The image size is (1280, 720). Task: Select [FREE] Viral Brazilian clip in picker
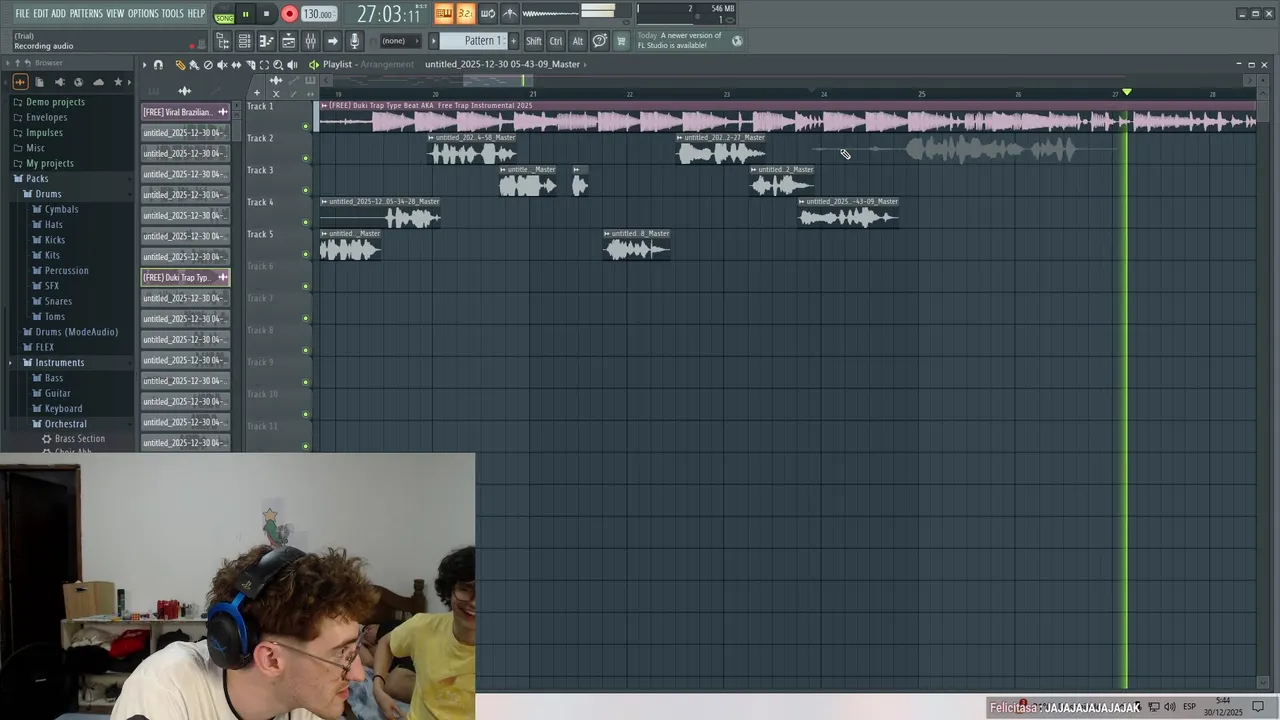pos(186,112)
